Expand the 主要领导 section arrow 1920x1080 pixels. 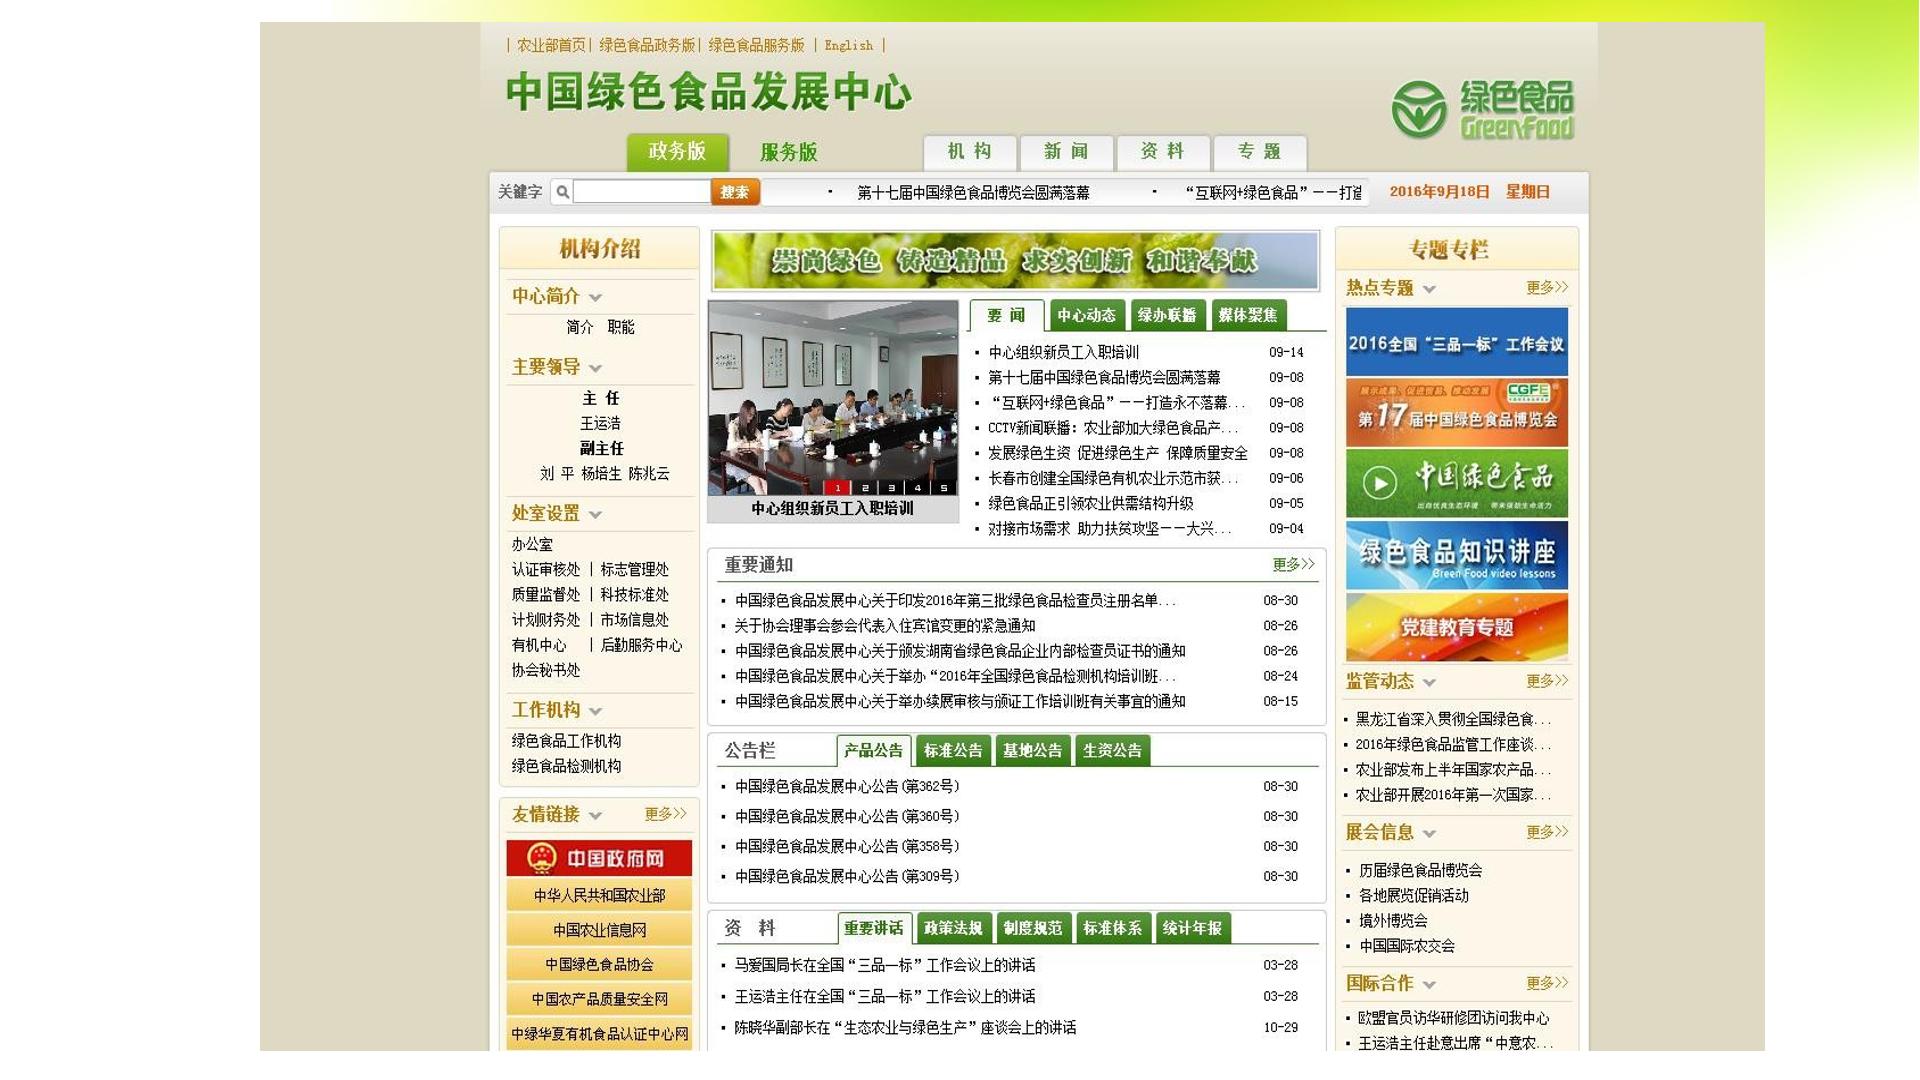coord(596,368)
